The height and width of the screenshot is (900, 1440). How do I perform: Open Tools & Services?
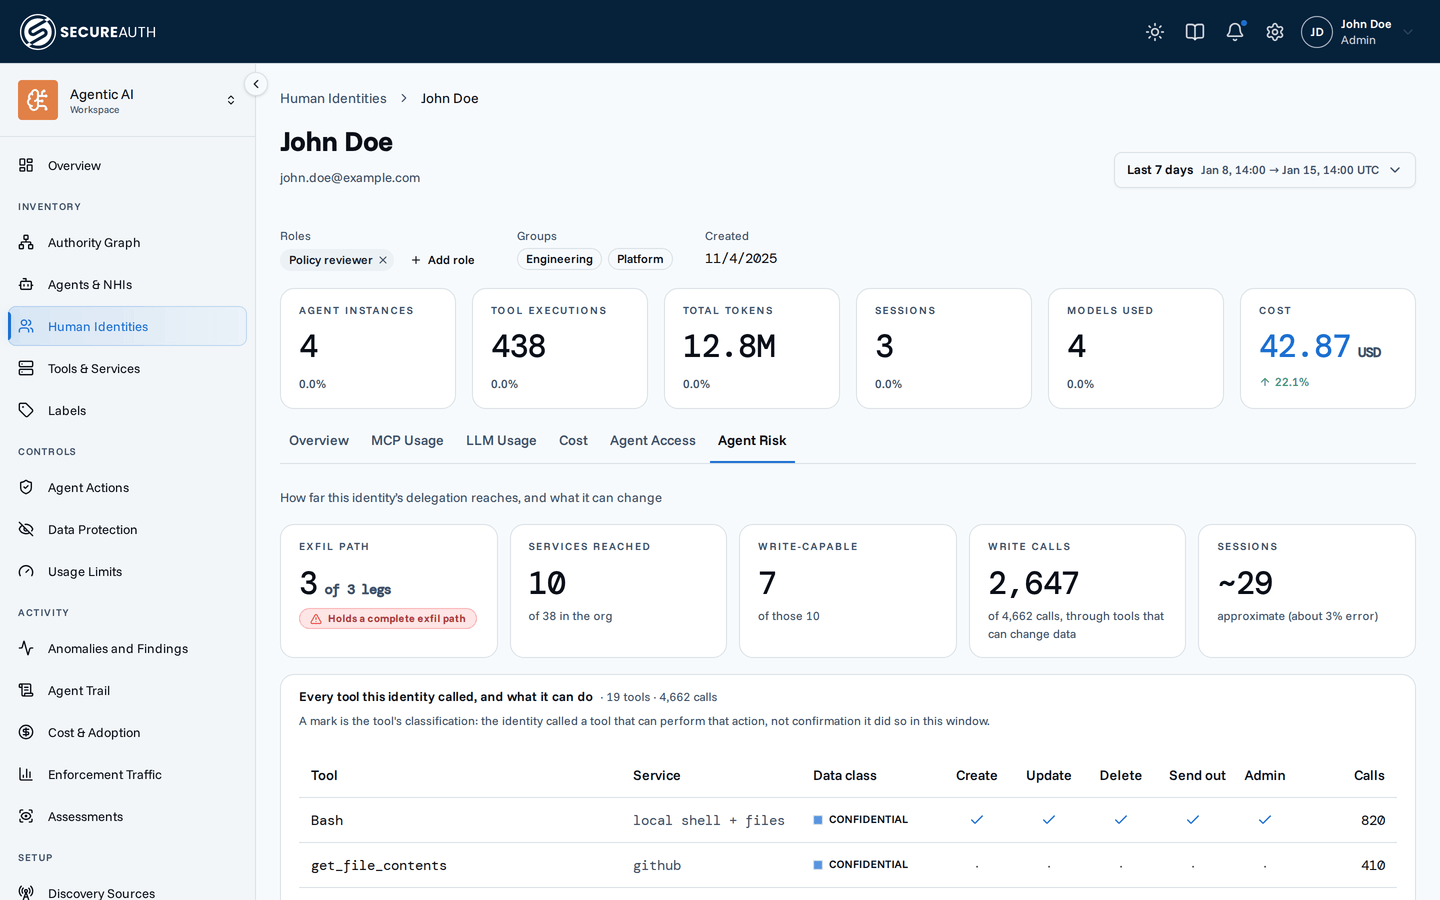[127, 368]
